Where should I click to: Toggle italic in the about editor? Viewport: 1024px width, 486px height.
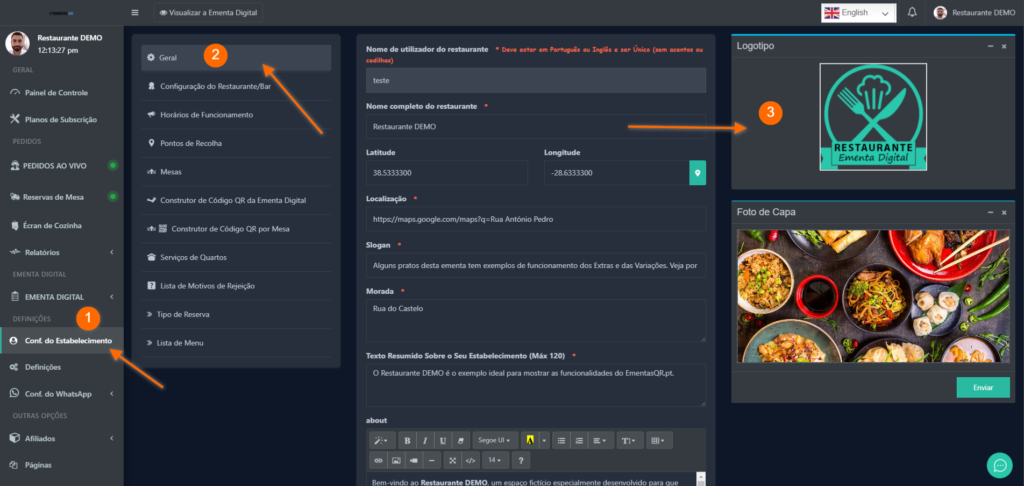(x=424, y=440)
